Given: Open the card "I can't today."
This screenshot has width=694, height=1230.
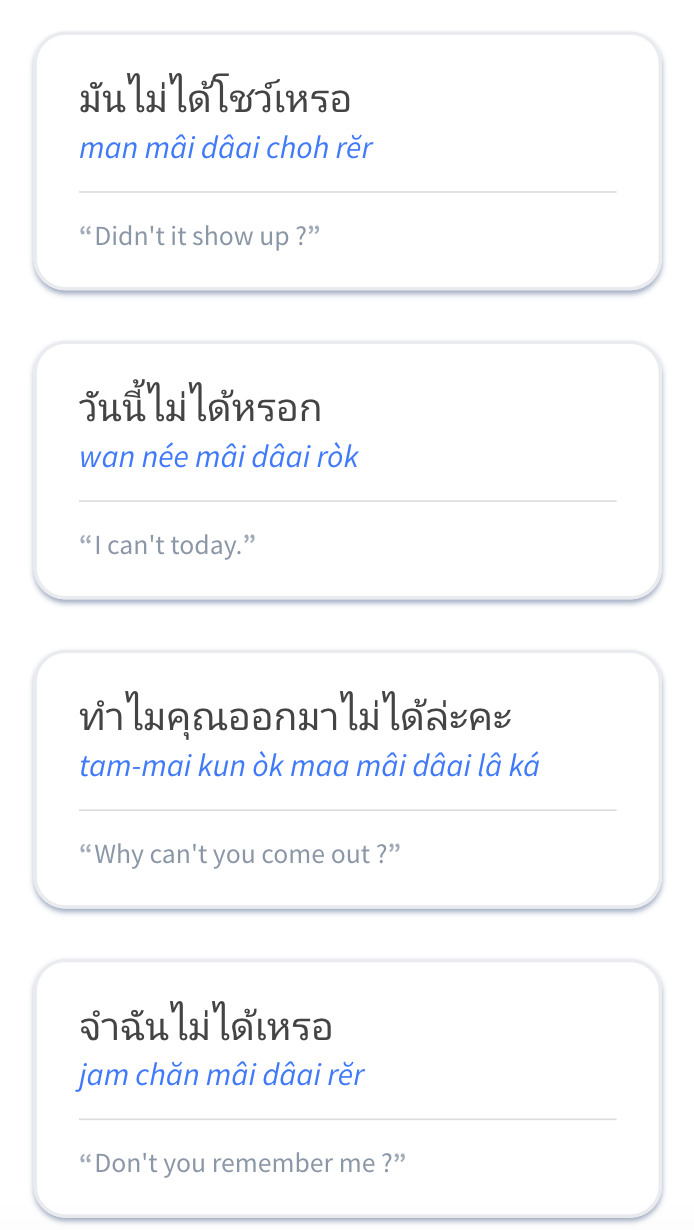Looking at the screenshot, I should [x=348, y=471].
